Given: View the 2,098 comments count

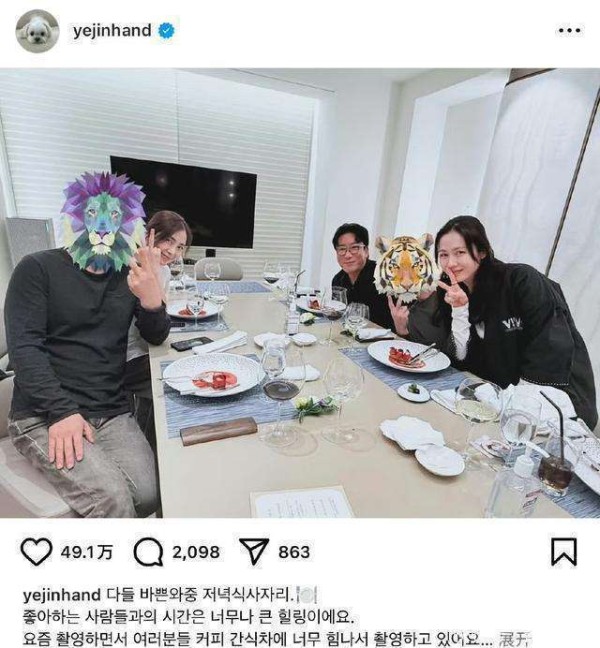Looking at the screenshot, I should 196,552.
